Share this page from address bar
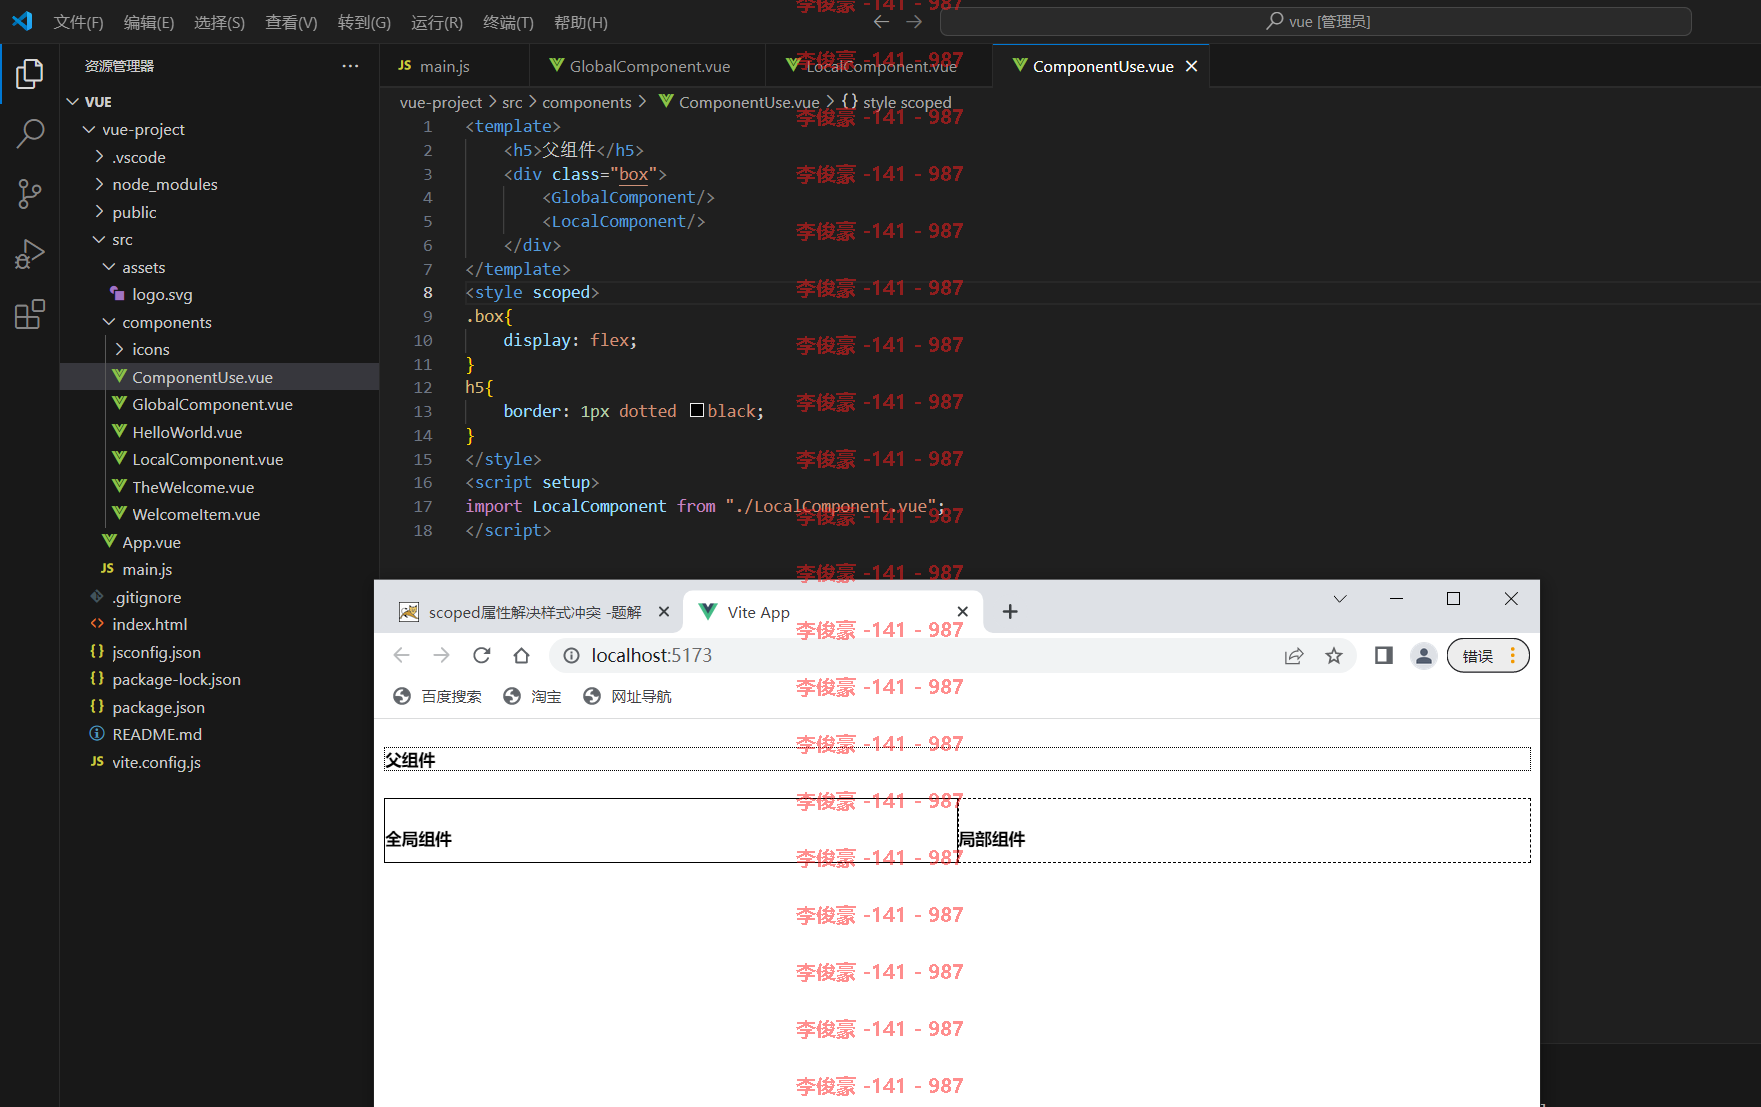This screenshot has width=1761, height=1107. click(1294, 656)
